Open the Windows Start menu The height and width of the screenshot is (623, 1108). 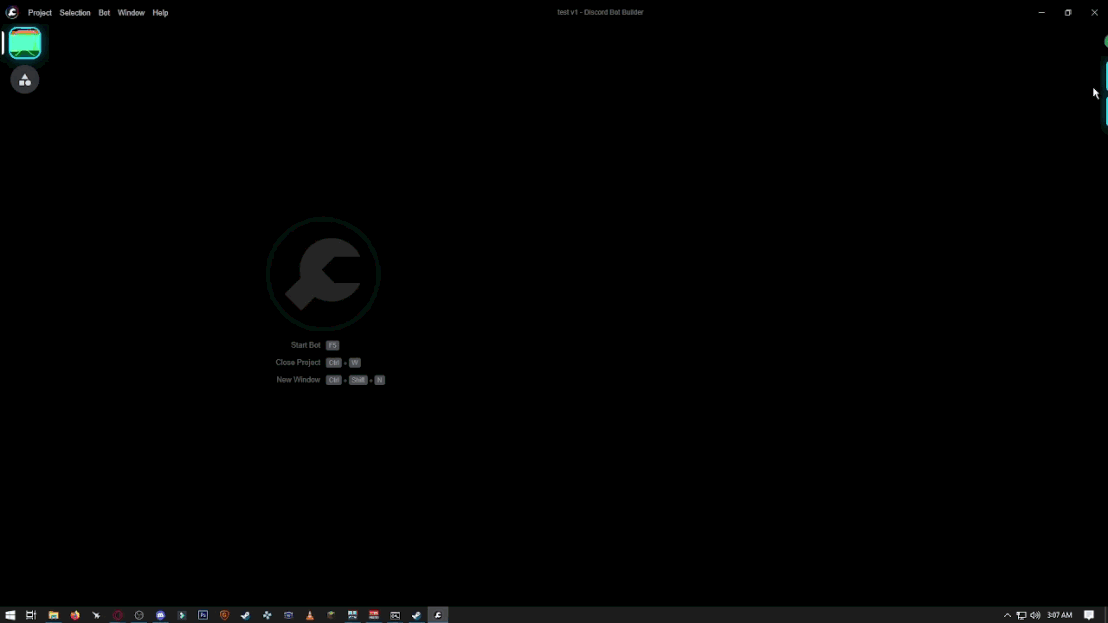coord(10,615)
